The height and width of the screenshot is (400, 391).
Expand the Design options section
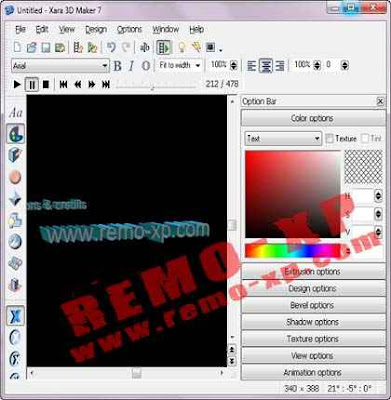click(313, 288)
